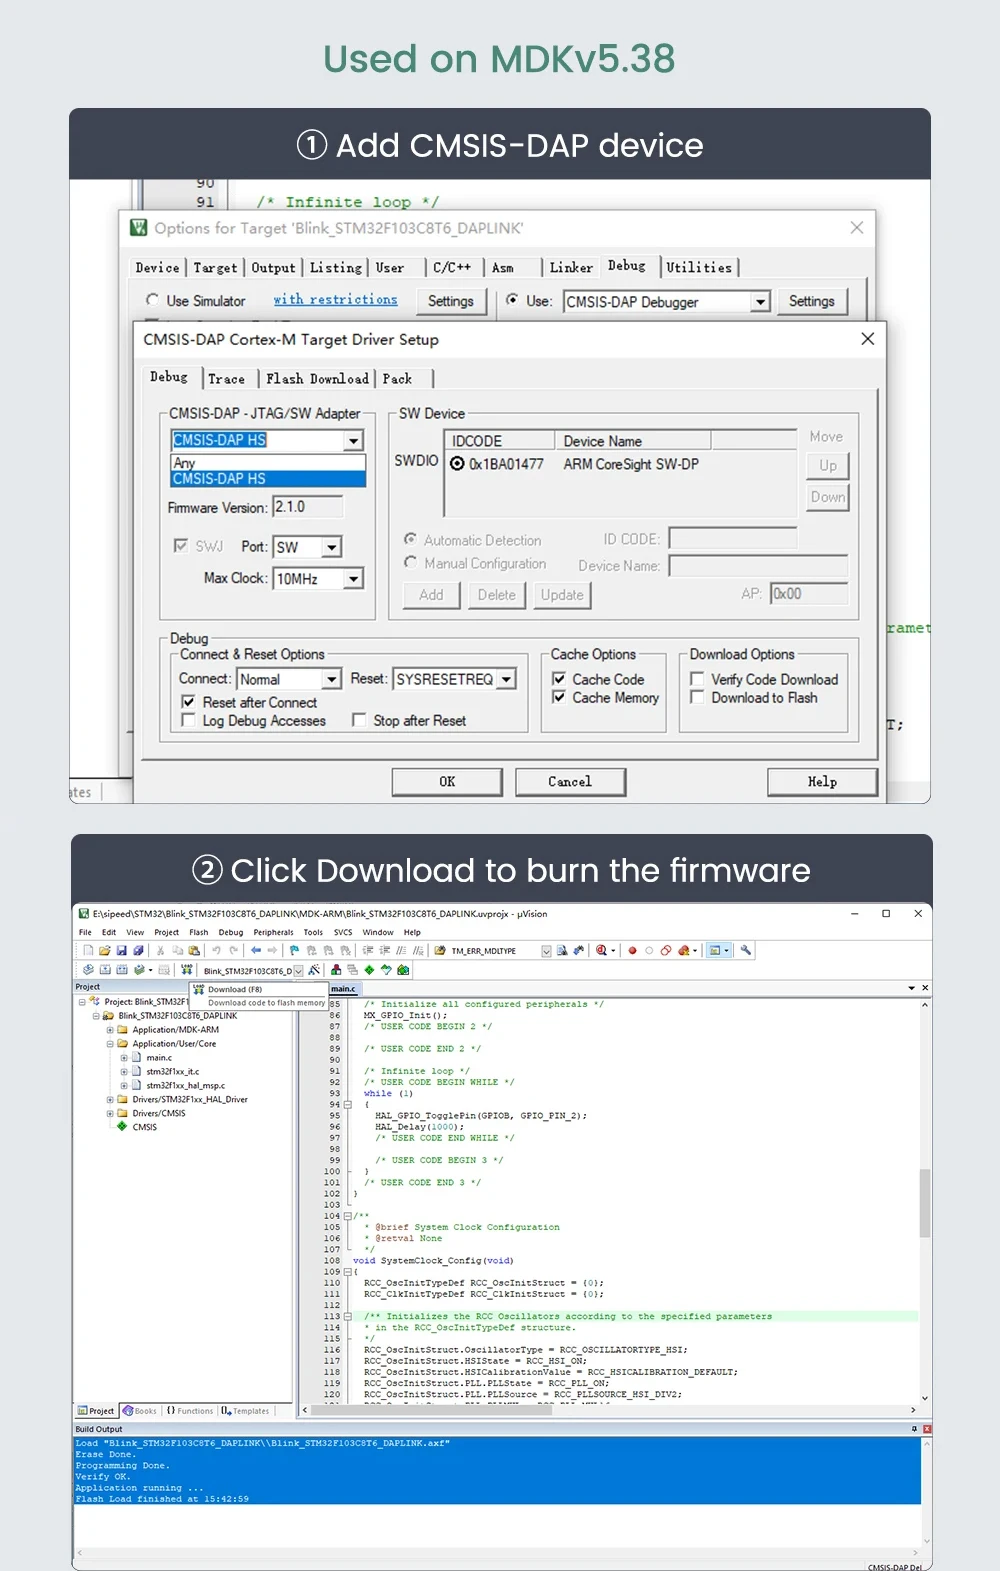This screenshot has height=1571, width=1000.
Task: Click Settings next to CMSIS-DAP Debugger
Action: 811,301
